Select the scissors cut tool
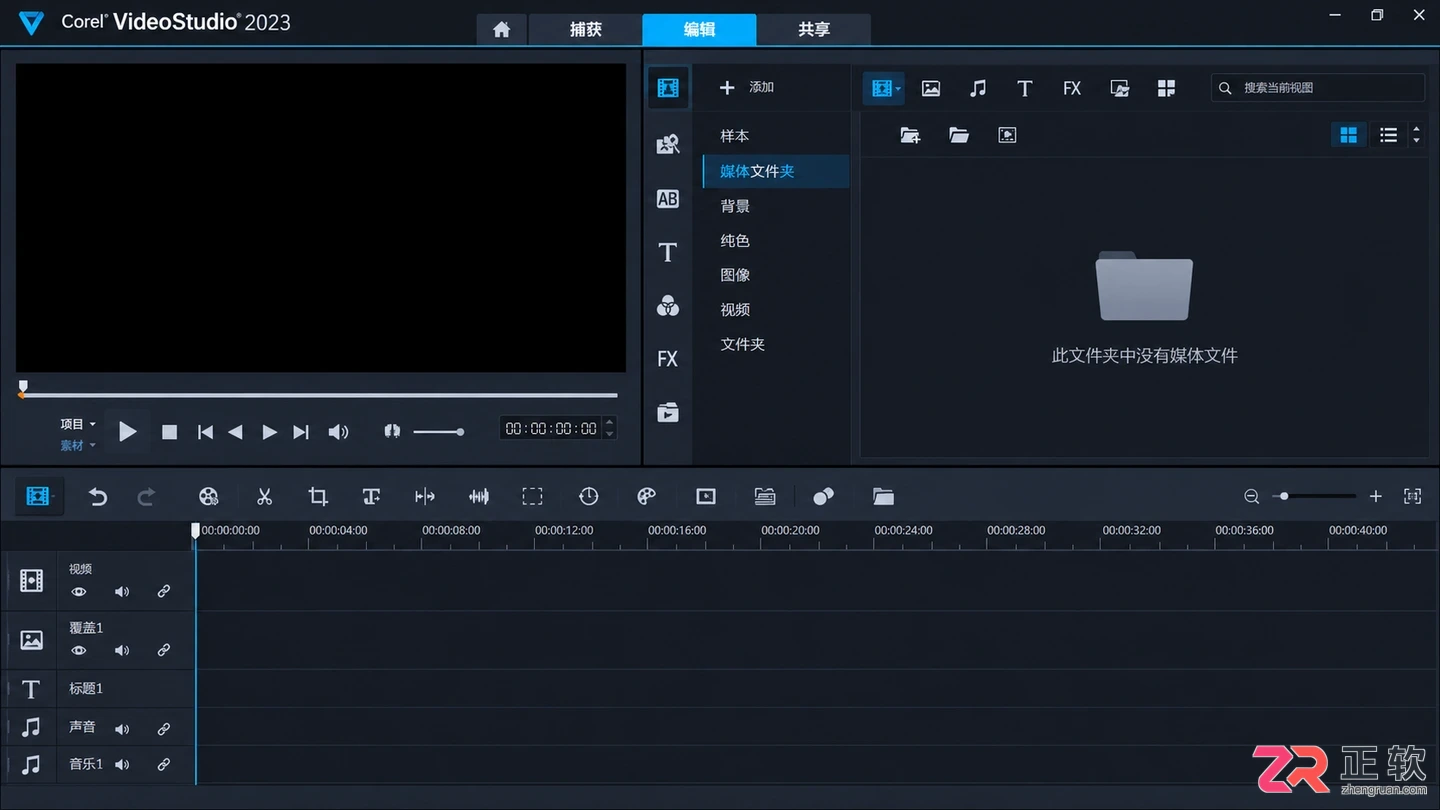 coord(264,496)
